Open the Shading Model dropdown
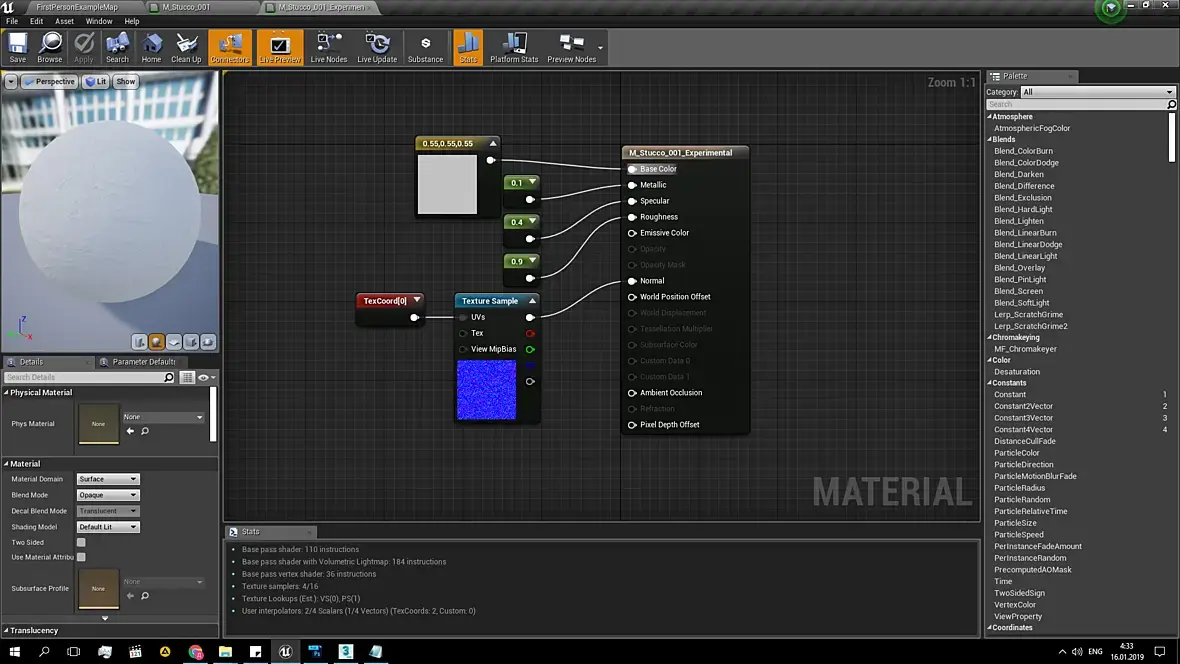 (x=108, y=527)
